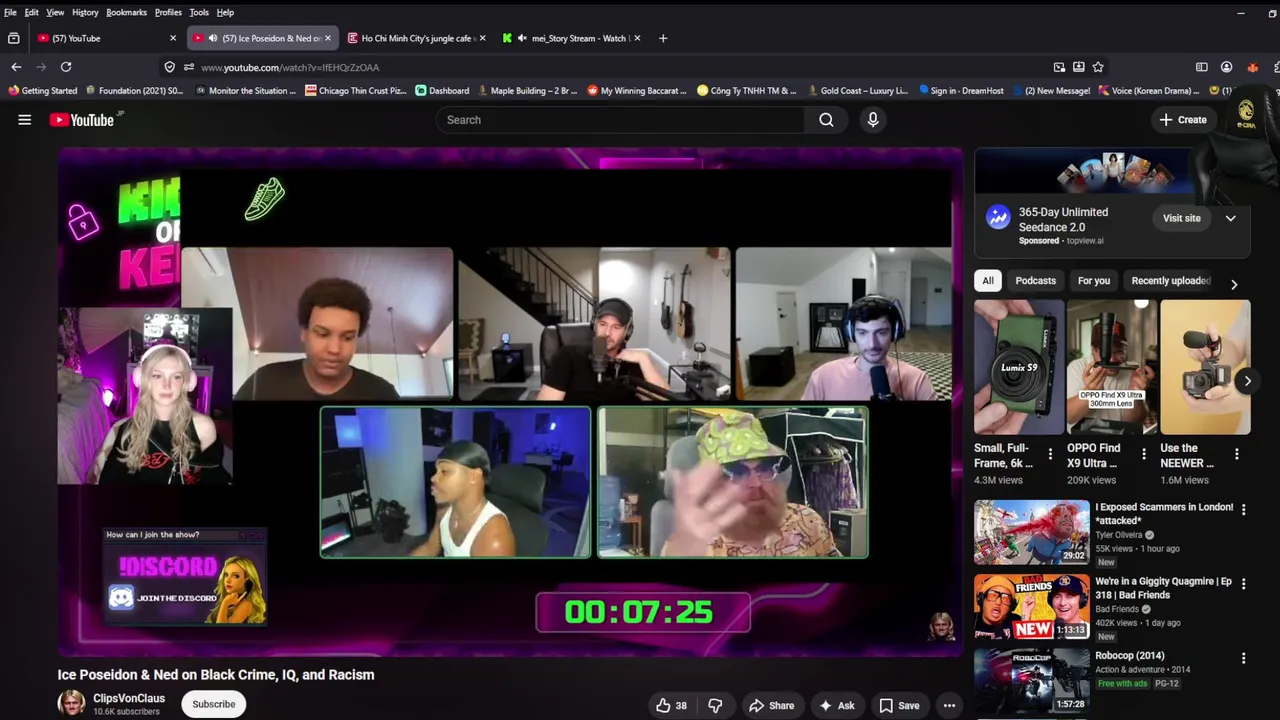Screen dimensions: 1280x720
Task: Unmute the mei_Story Stream tab audio
Action: (521, 38)
